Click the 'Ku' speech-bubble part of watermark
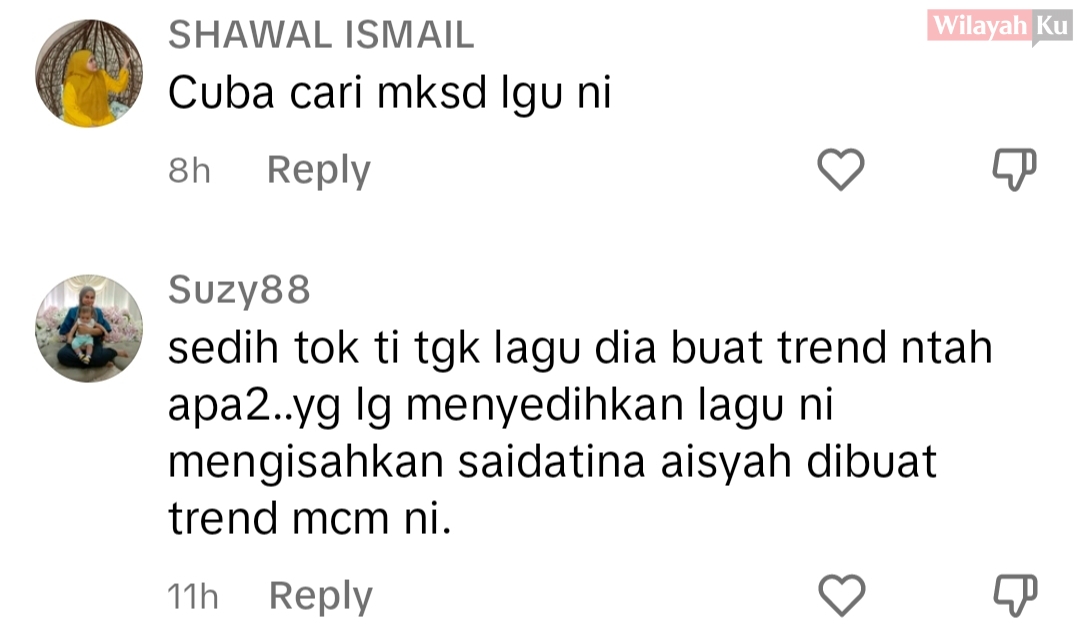Screen dimensions: 1080x635 point(1051,27)
